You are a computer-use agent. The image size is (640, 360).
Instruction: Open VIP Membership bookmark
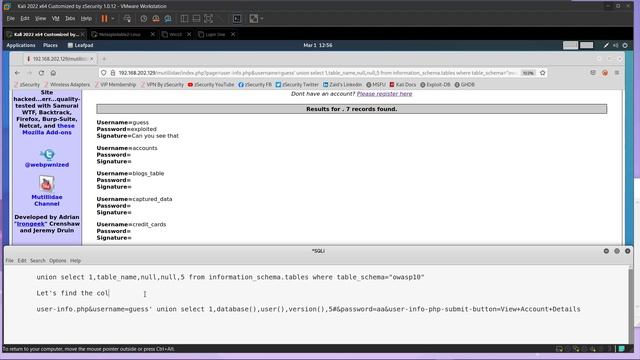115,84
